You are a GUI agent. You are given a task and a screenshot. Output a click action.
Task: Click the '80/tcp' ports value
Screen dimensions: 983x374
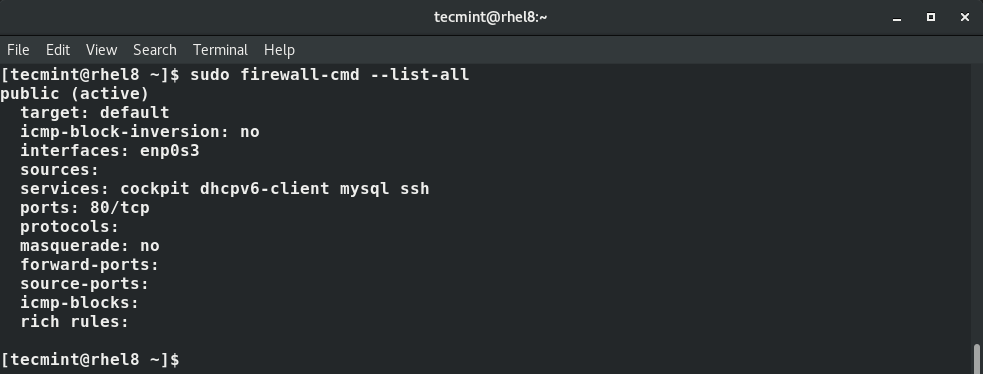click(120, 208)
